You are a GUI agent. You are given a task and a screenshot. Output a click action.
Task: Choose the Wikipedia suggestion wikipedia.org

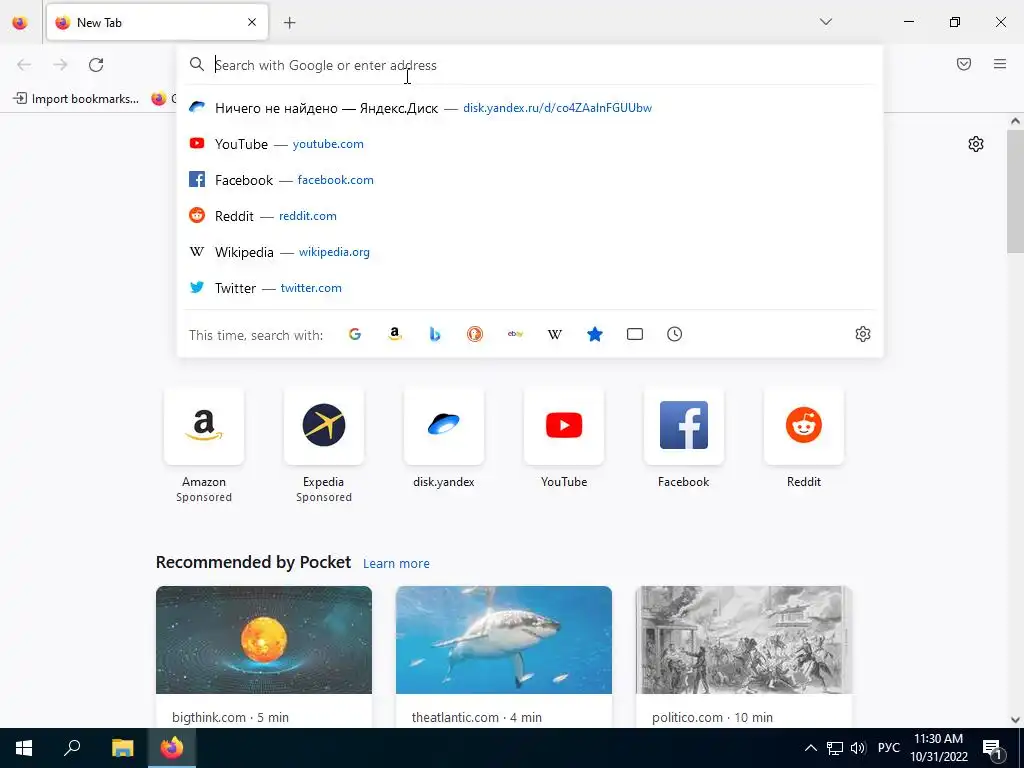(530, 251)
